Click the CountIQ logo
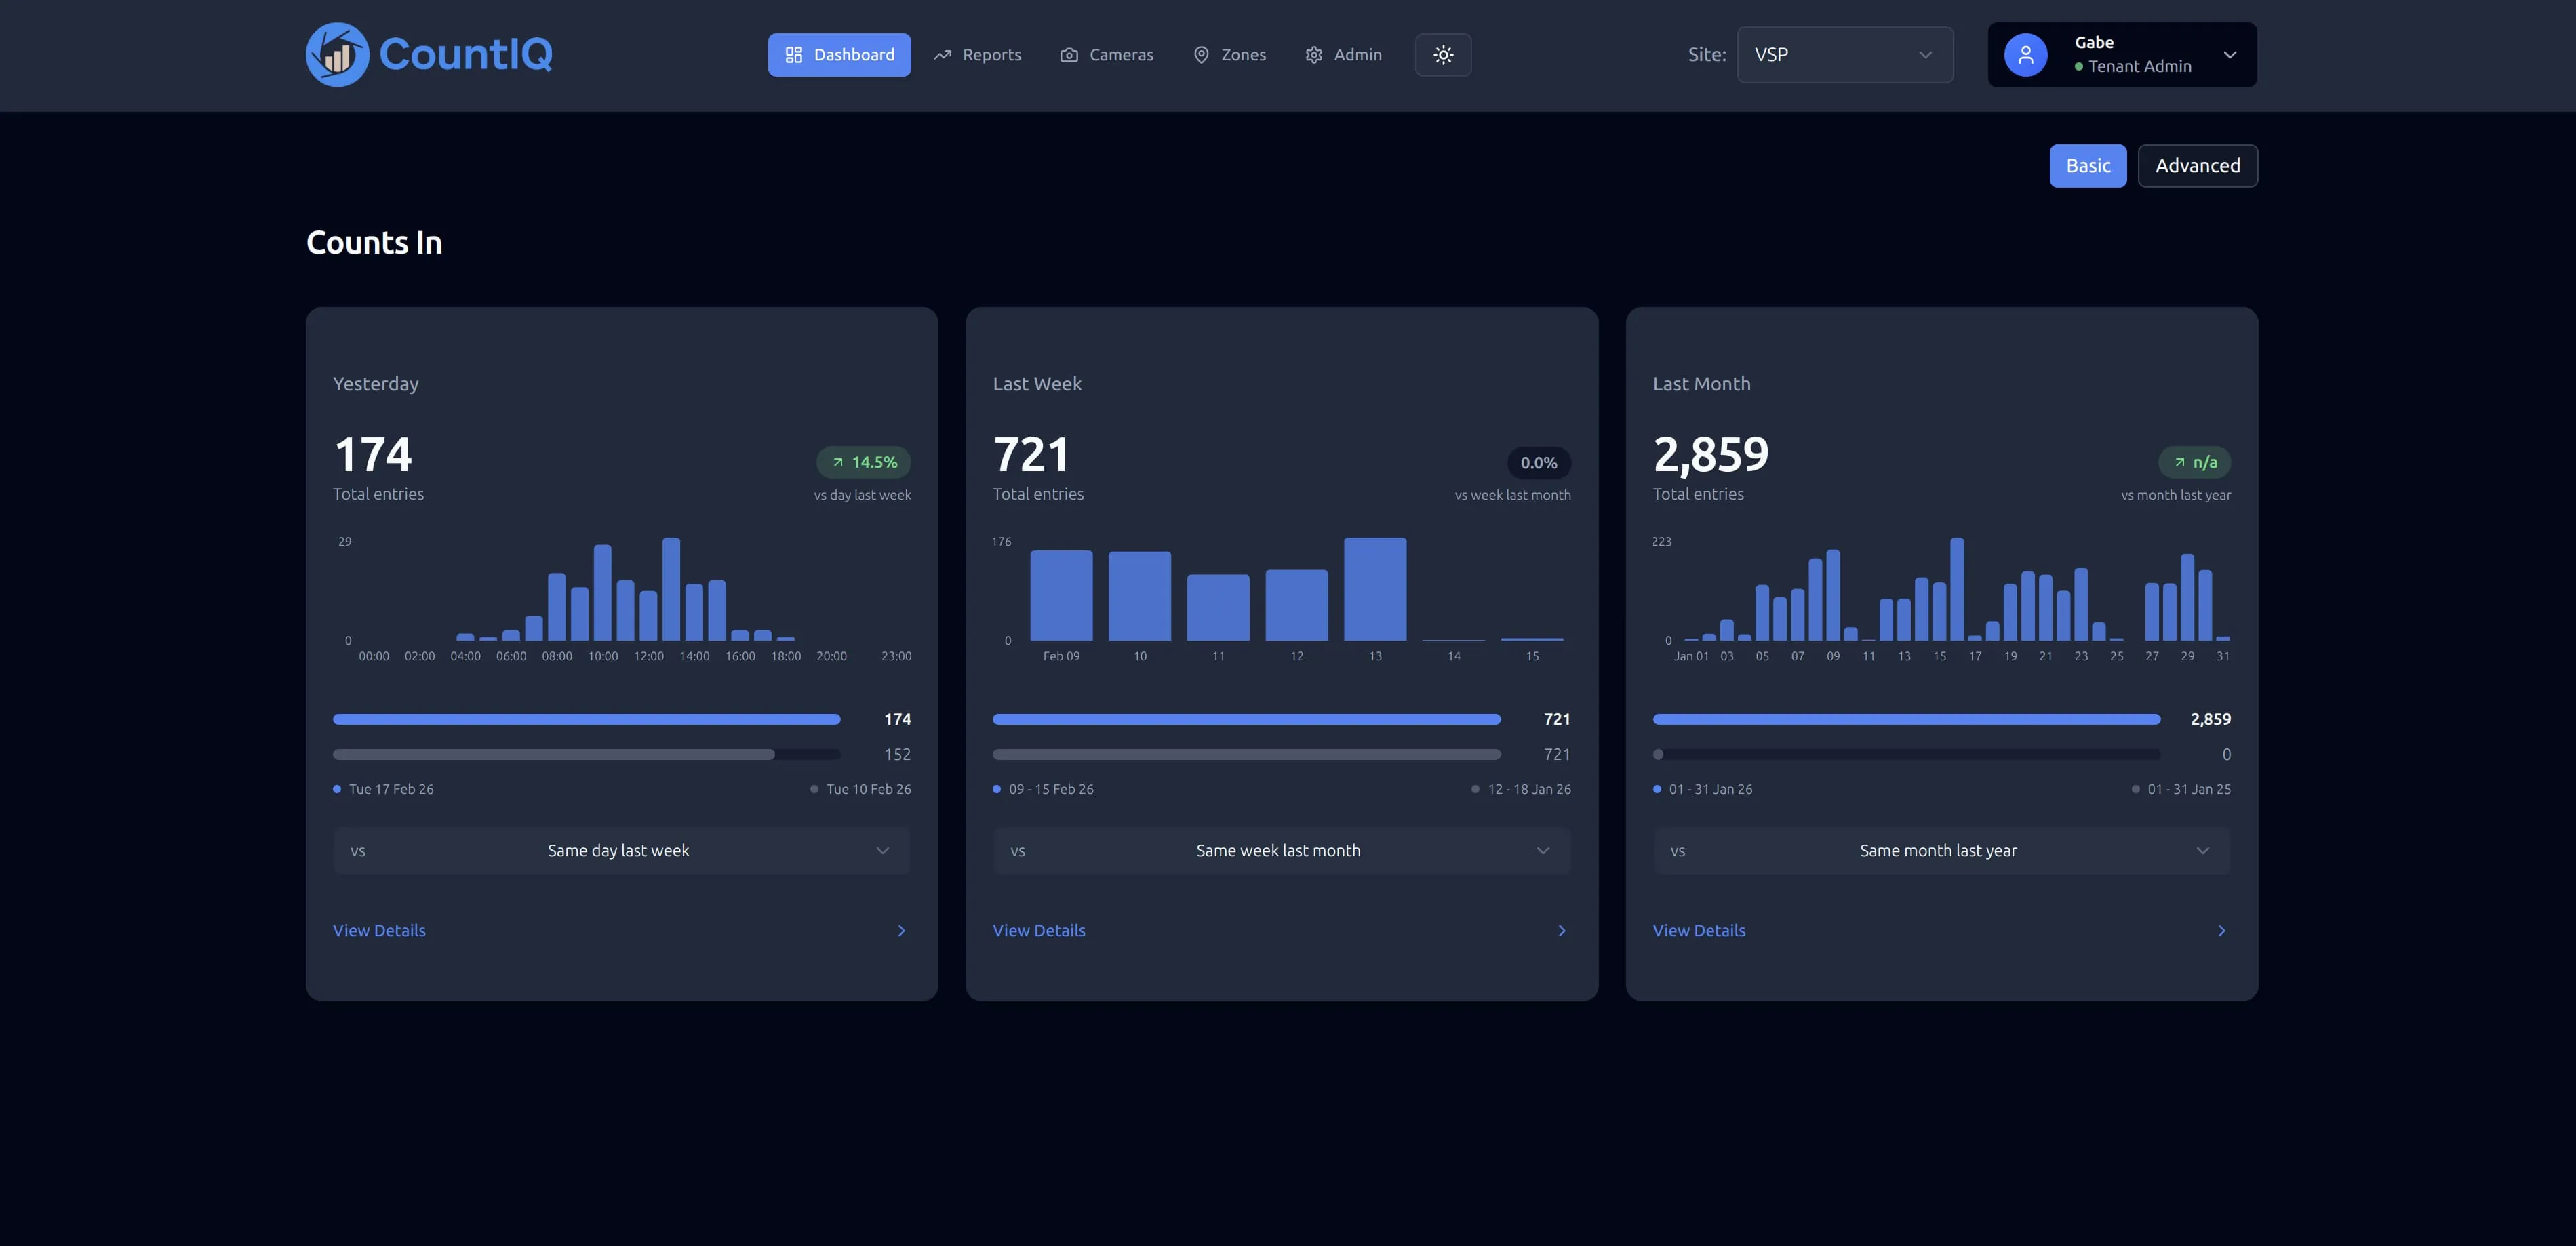The image size is (2576, 1246). pos(428,54)
